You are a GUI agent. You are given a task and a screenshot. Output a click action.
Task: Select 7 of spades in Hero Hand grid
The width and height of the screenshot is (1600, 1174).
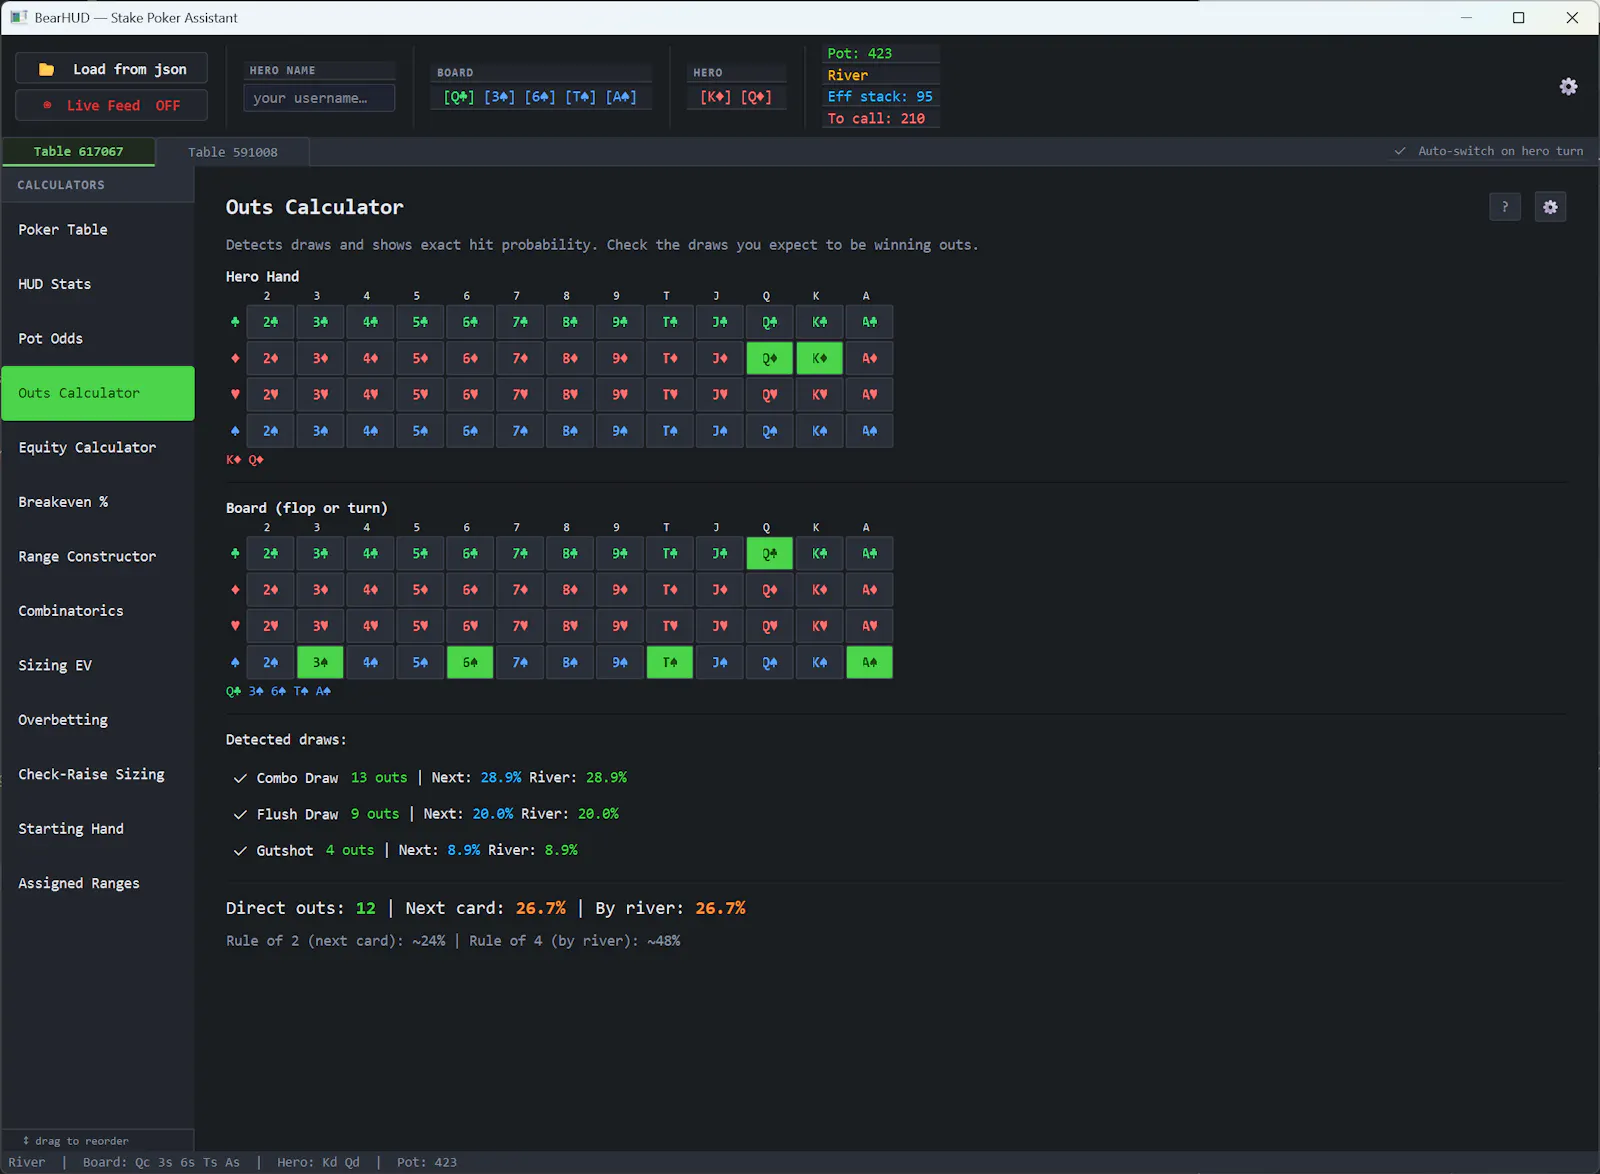(x=520, y=431)
